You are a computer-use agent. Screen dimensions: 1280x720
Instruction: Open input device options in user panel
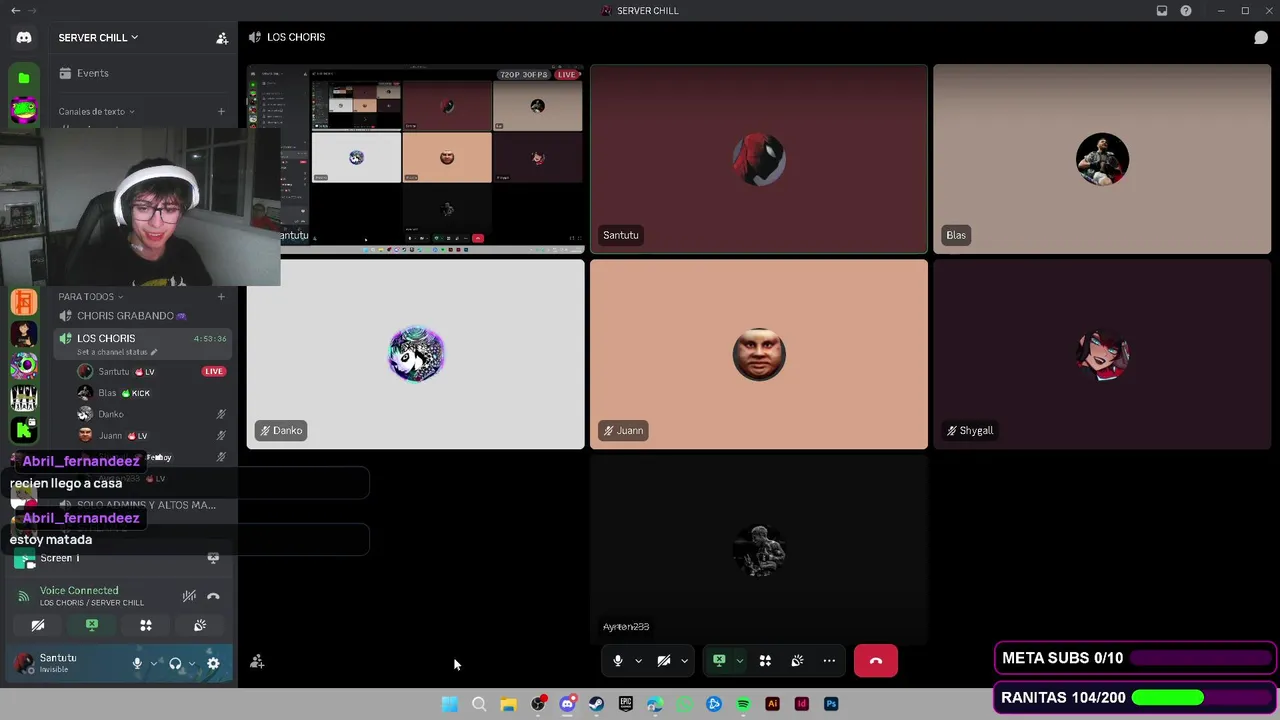153,663
